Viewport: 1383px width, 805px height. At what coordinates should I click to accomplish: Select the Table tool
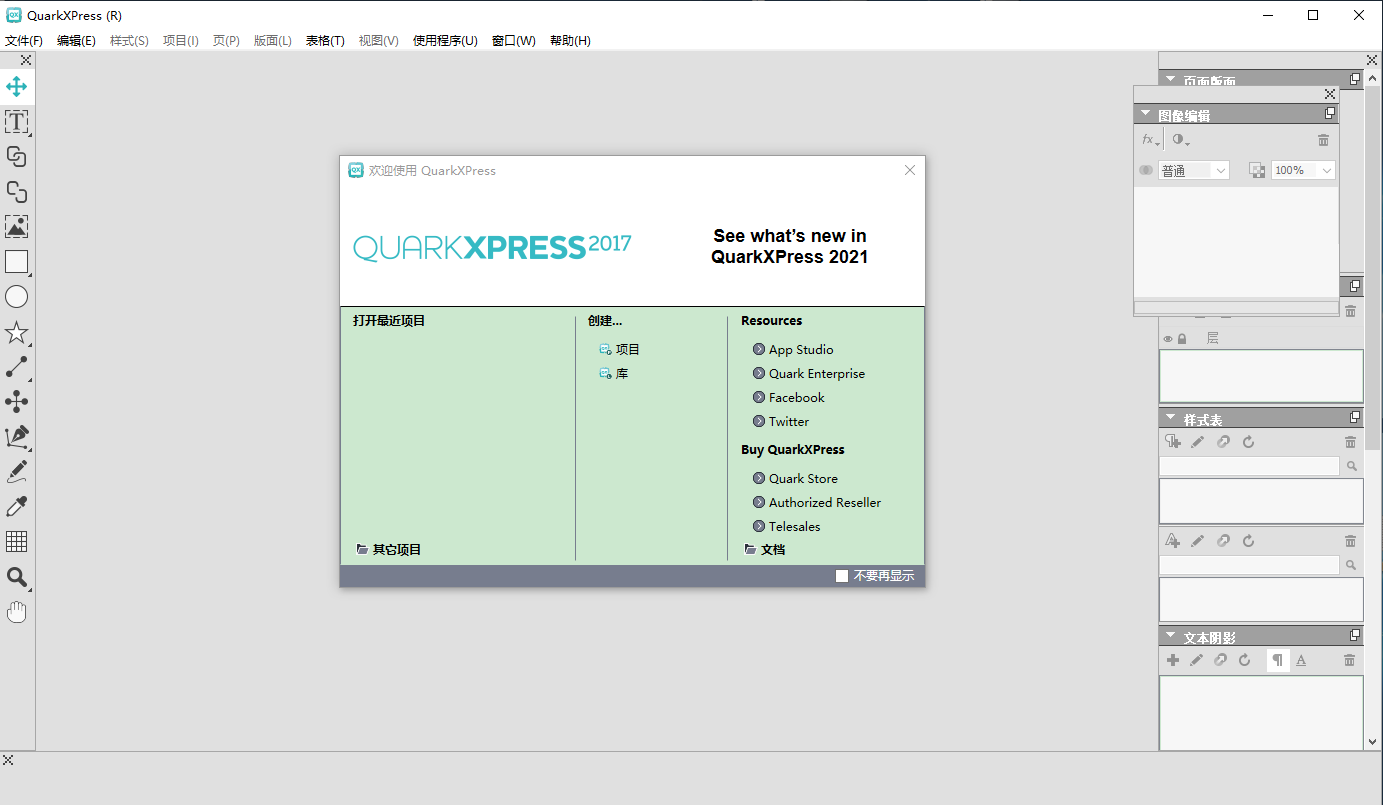(x=16, y=541)
